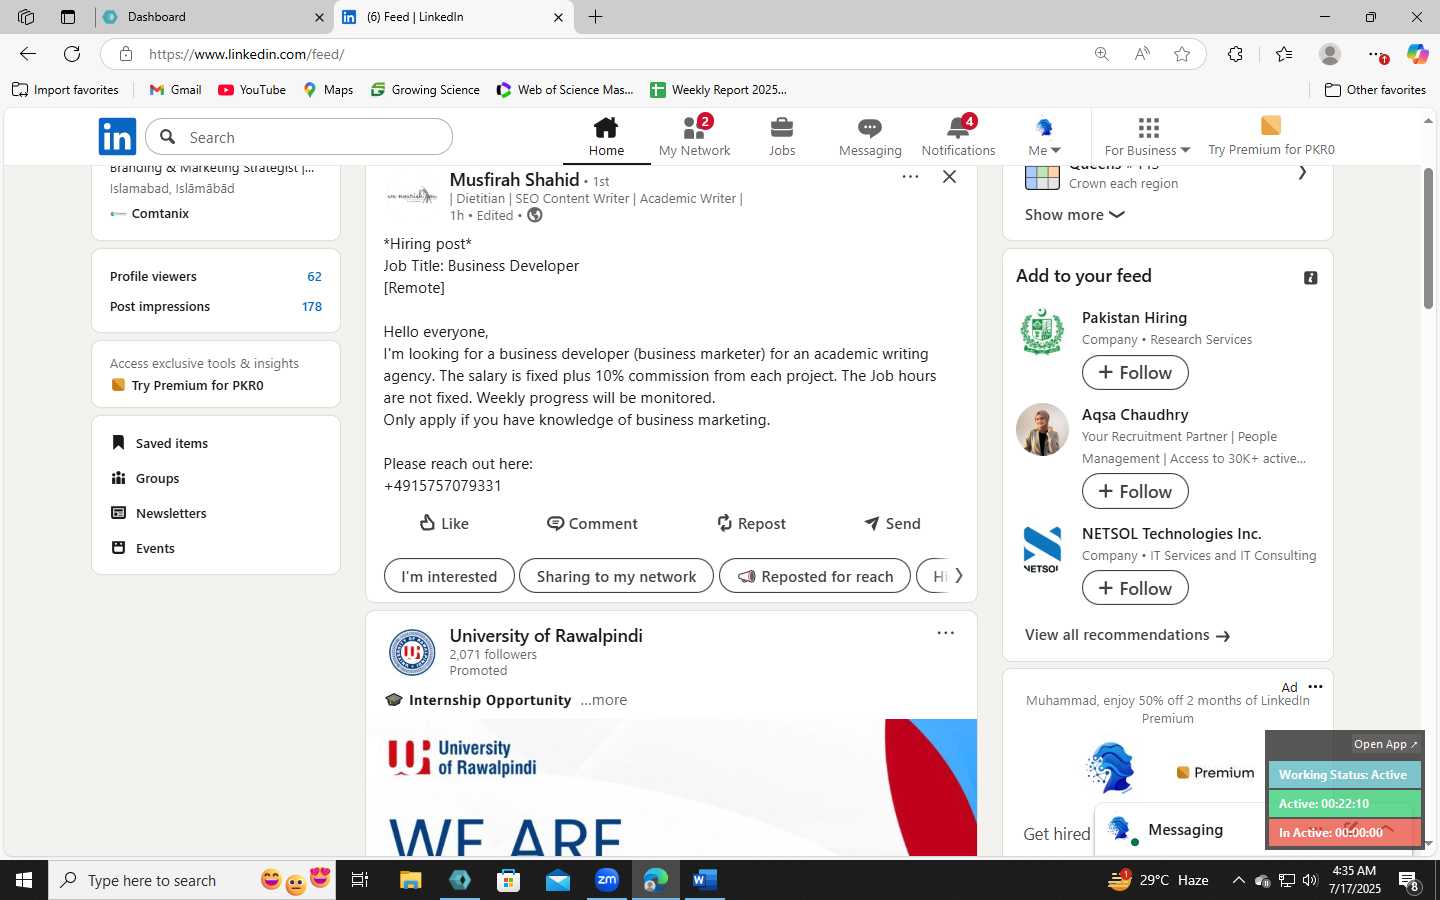Image resolution: width=1440 pixels, height=900 pixels.
Task: Follow NETSOL Technologies Inc.
Action: click(x=1135, y=588)
